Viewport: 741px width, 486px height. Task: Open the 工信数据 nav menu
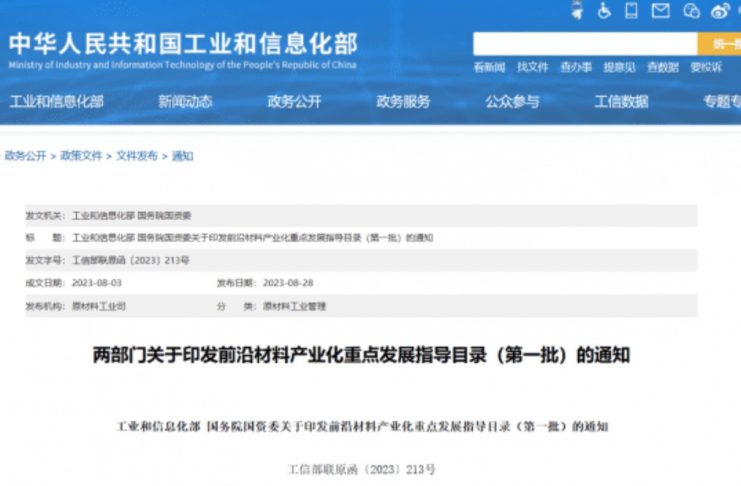[x=621, y=101]
